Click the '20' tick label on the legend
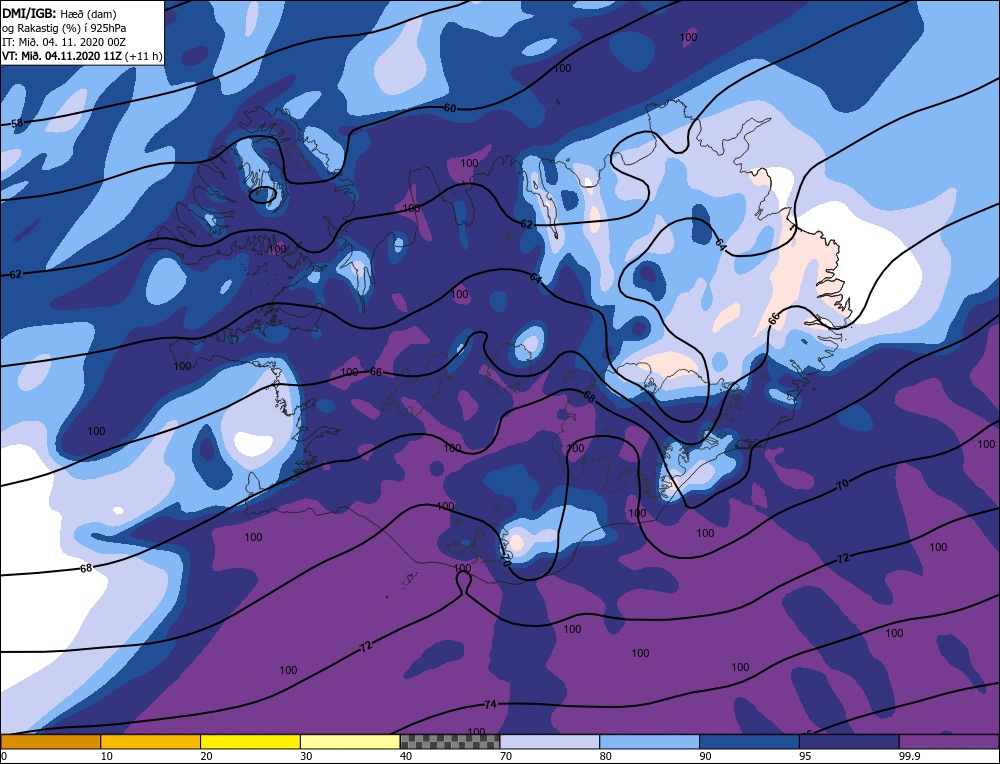This screenshot has width=1000, height=764. (206, 756)
